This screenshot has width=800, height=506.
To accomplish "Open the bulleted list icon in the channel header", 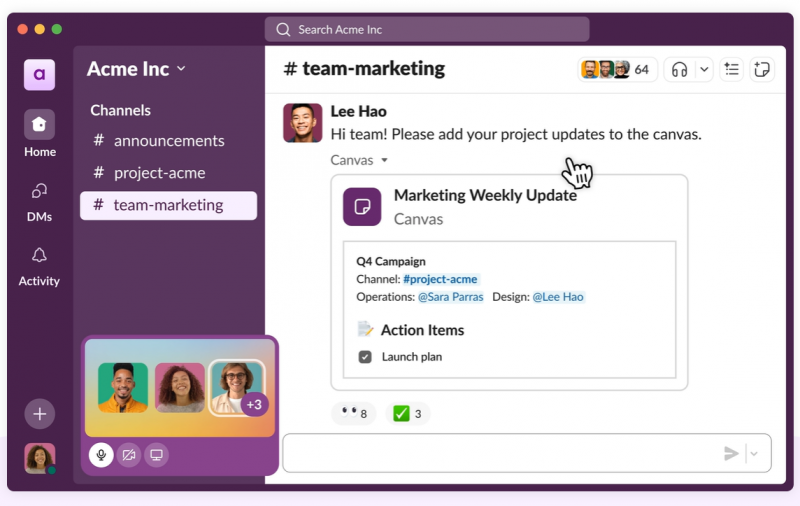I will [x=732, y=69].
